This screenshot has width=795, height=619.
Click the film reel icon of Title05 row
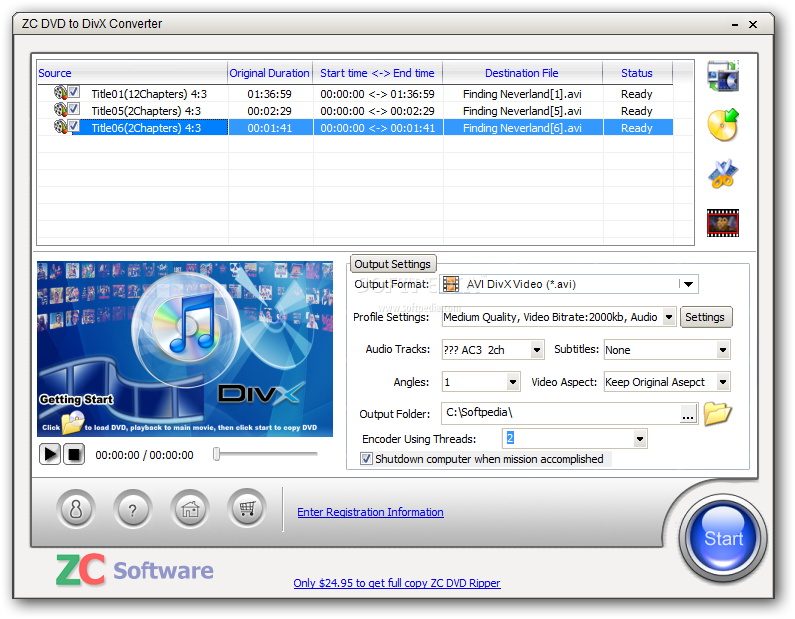click(60, 110)
